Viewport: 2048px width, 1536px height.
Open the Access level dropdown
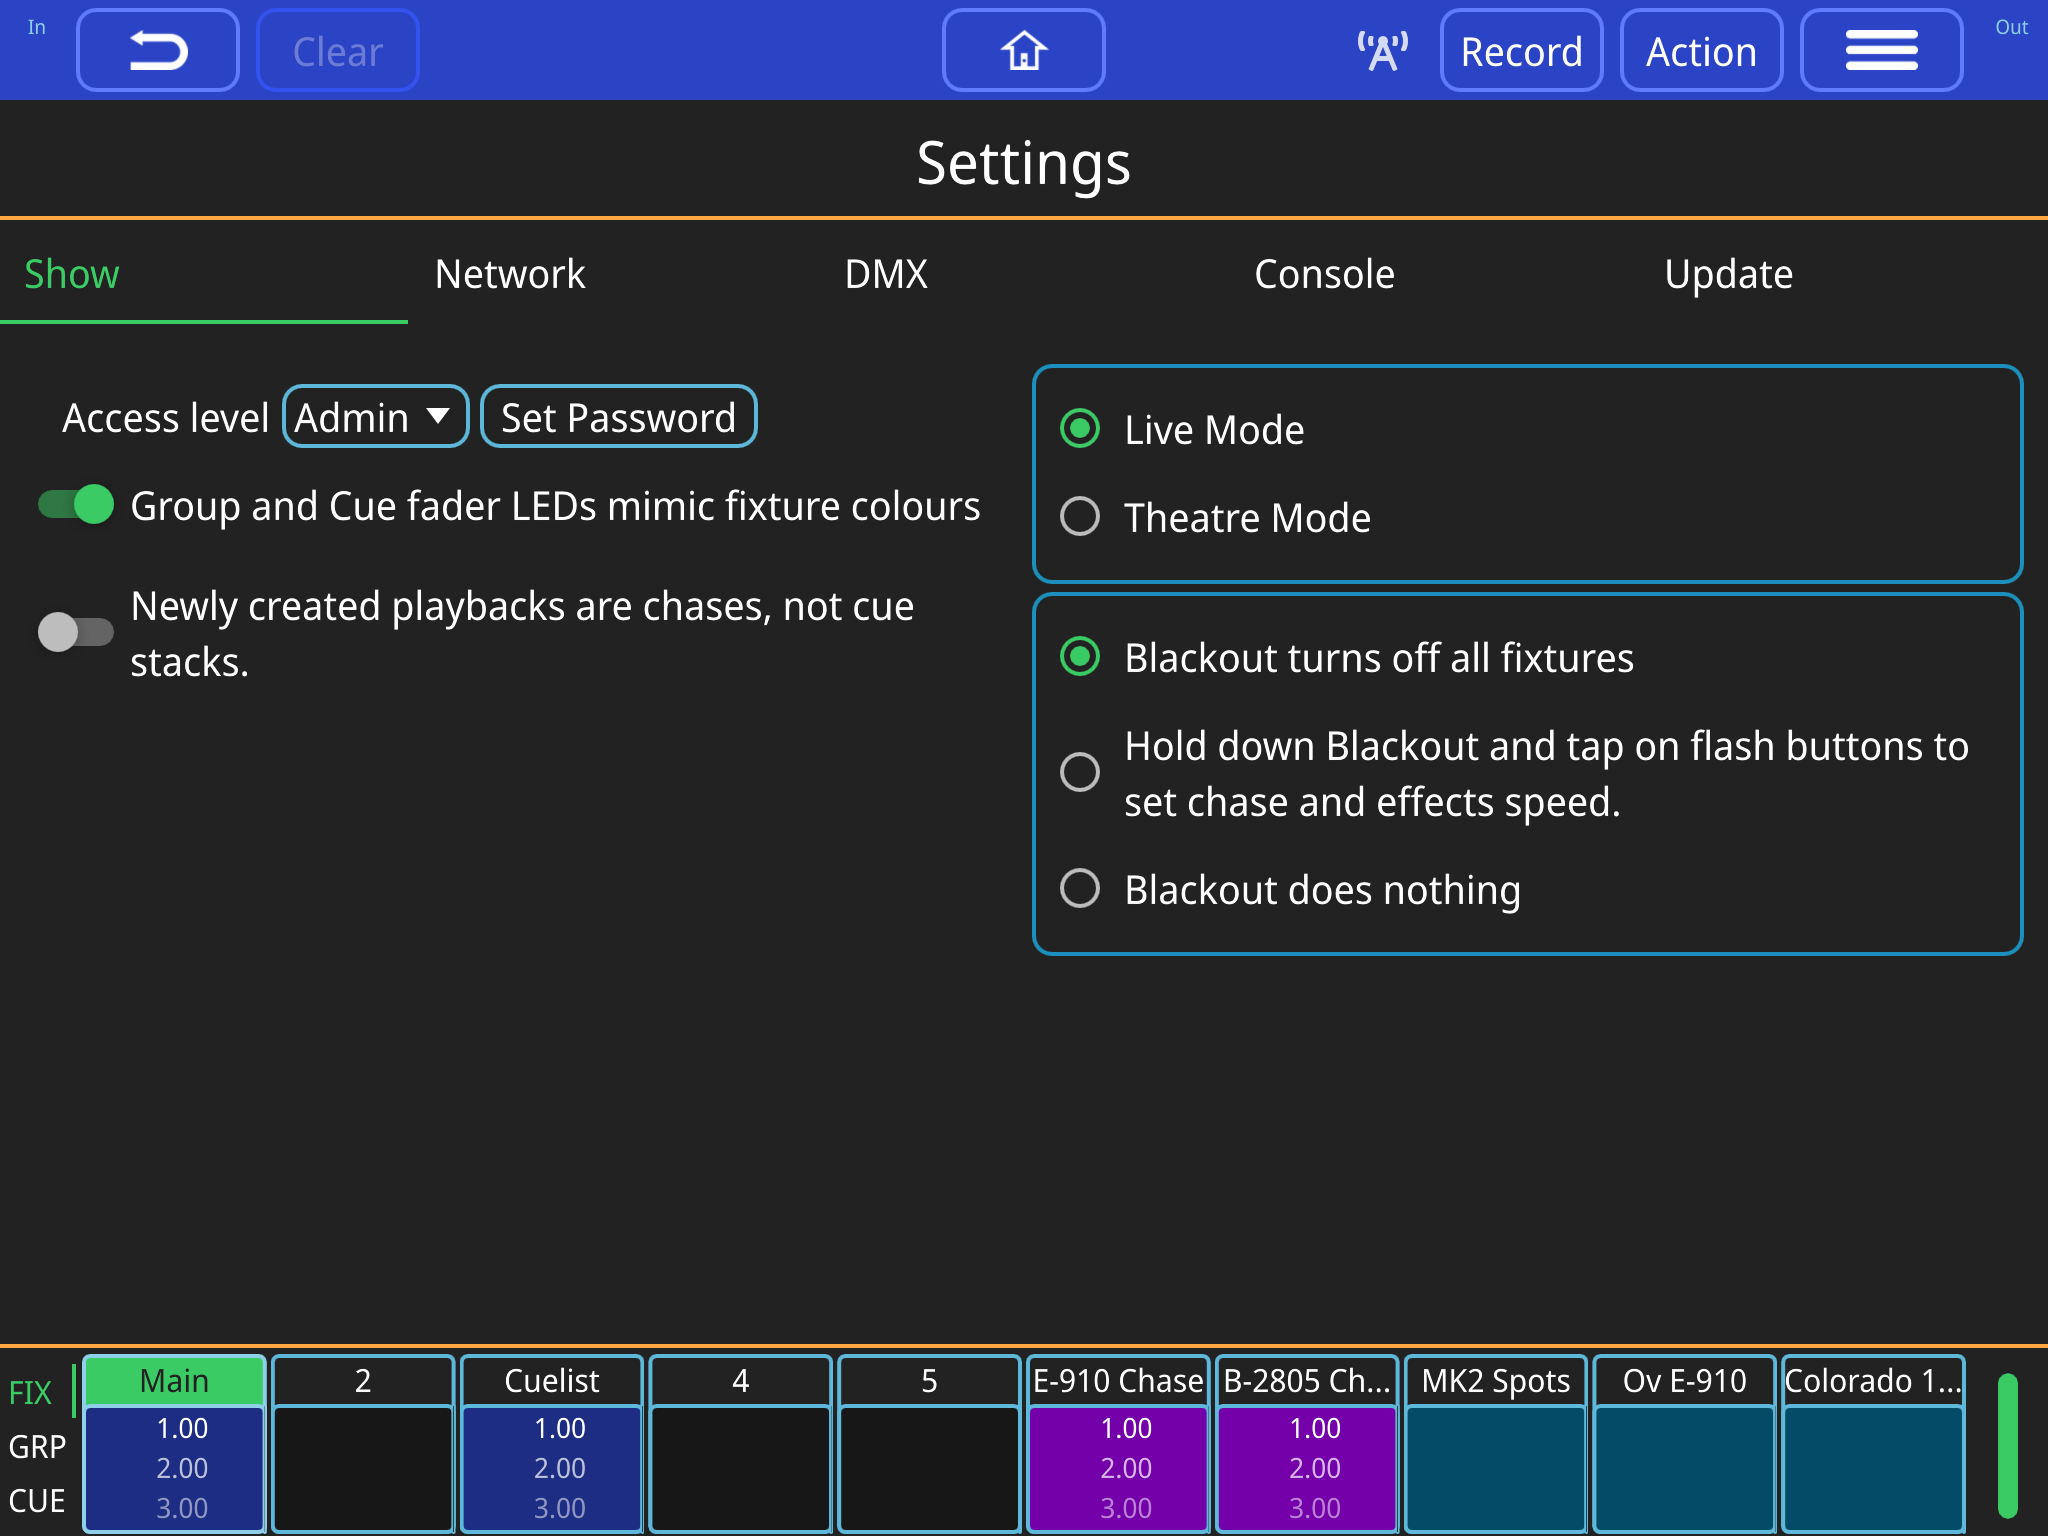click(375, 416)
